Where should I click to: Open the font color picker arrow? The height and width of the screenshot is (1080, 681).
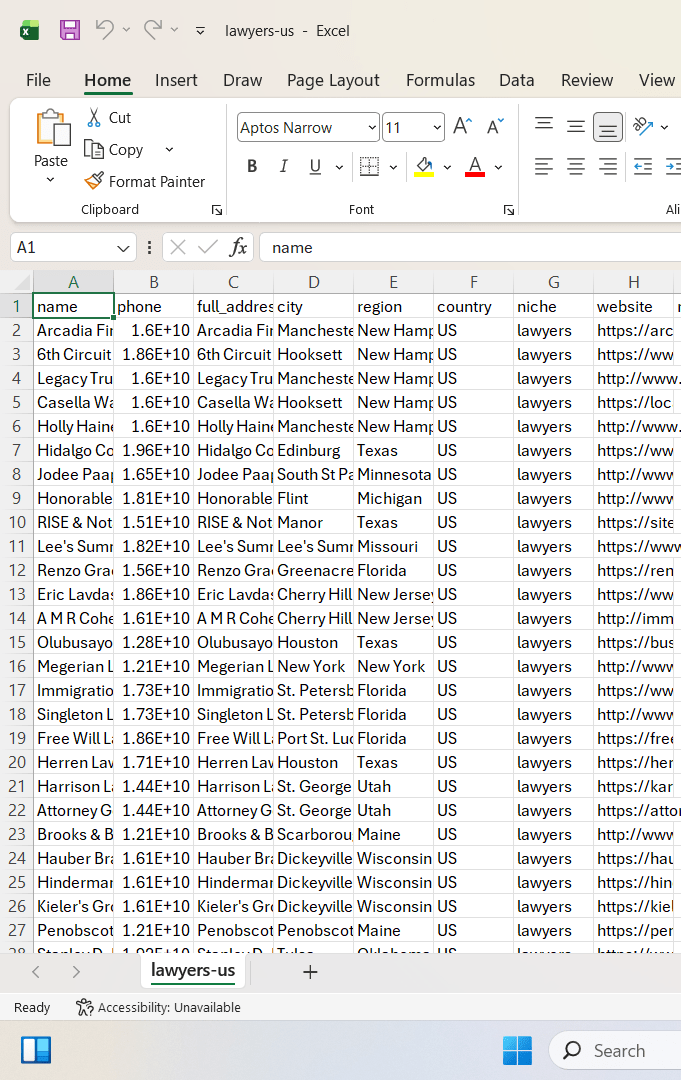point(499,167)
